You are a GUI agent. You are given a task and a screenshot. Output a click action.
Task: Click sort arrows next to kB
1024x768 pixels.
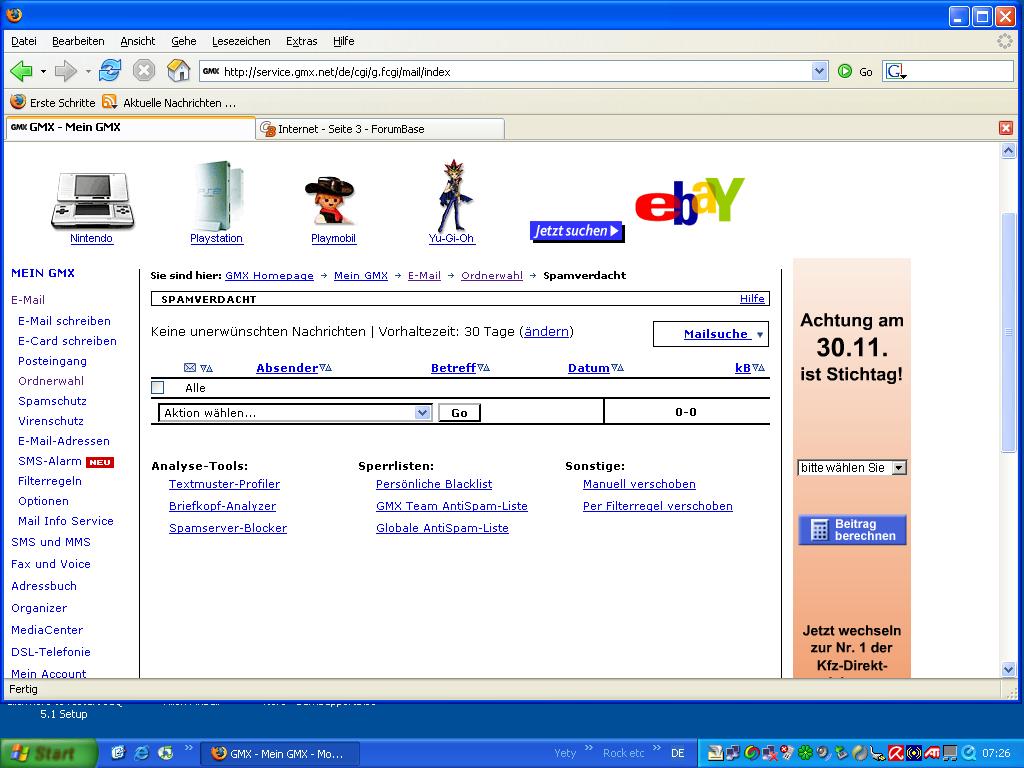(x=758, y=368)
